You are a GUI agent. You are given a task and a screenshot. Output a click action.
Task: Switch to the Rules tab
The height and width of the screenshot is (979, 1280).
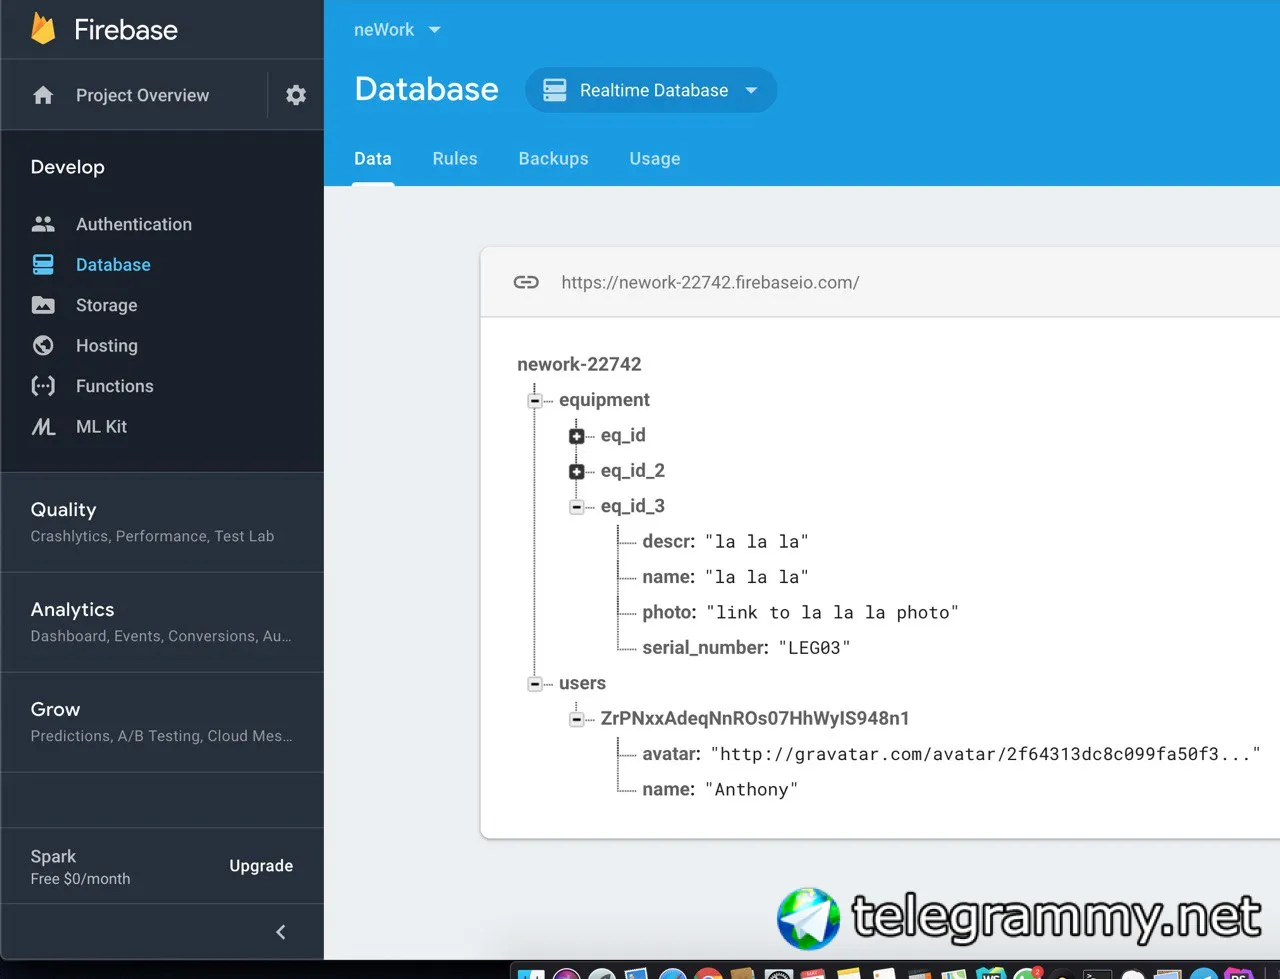click(455, 159)
